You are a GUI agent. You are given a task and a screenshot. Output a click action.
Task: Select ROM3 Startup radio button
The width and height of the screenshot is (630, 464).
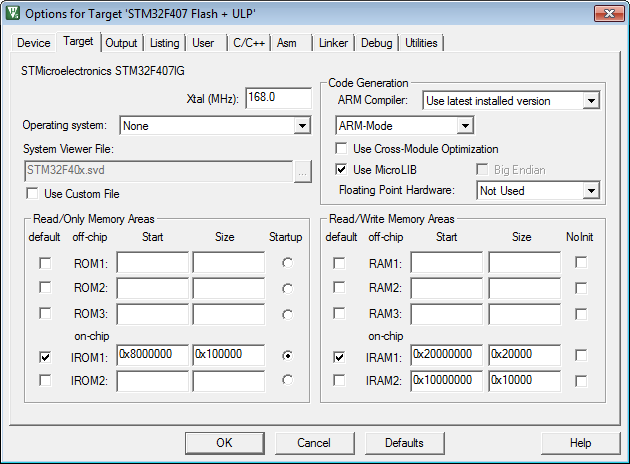click(x=287, y=314)
